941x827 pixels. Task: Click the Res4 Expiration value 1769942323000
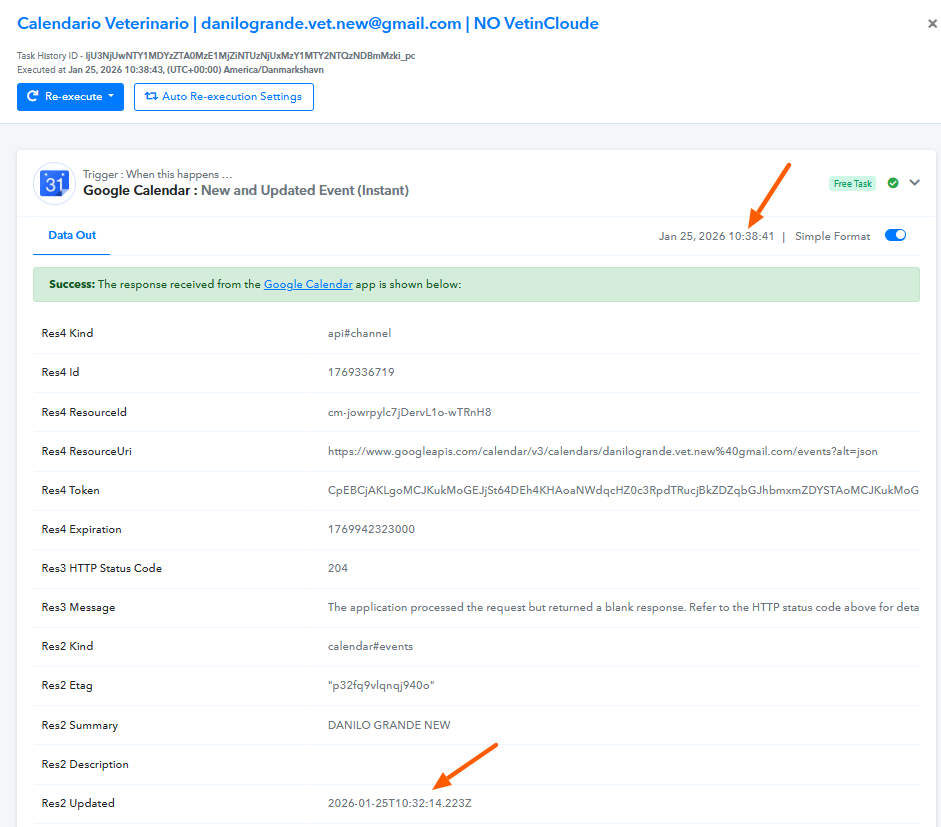coord(371,529)
